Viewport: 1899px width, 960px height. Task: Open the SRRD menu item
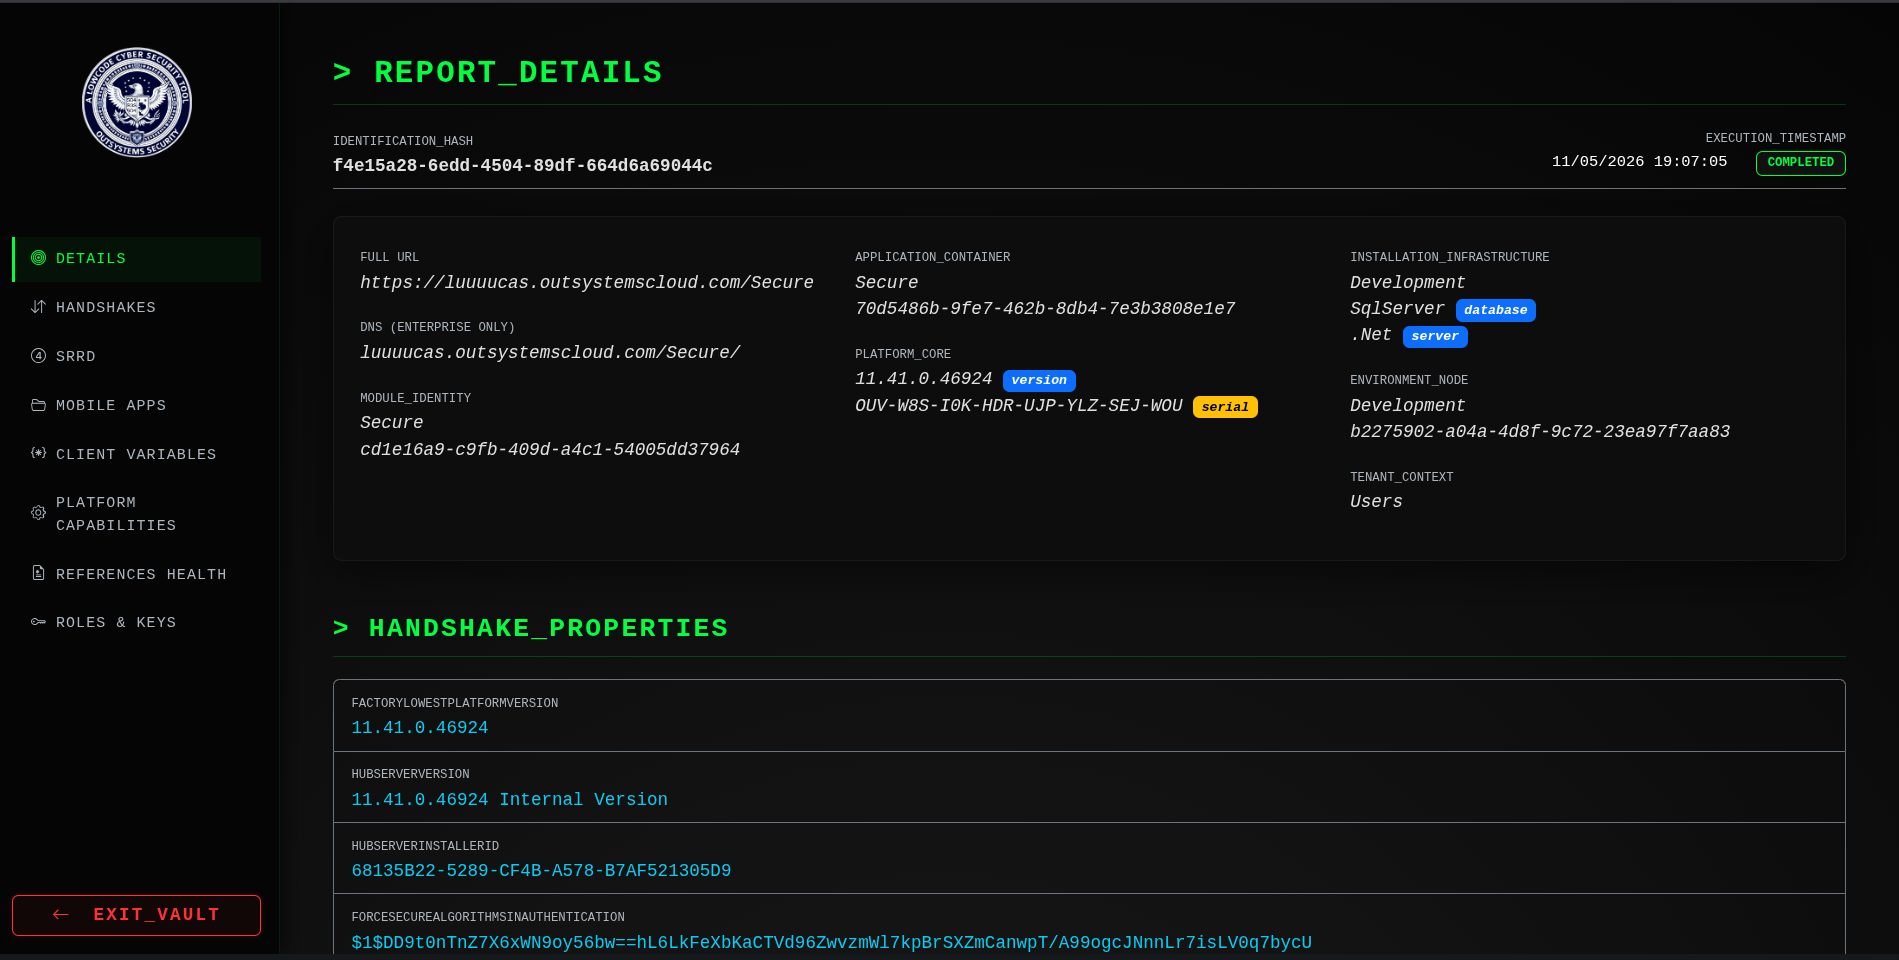(x=136, y=356)
